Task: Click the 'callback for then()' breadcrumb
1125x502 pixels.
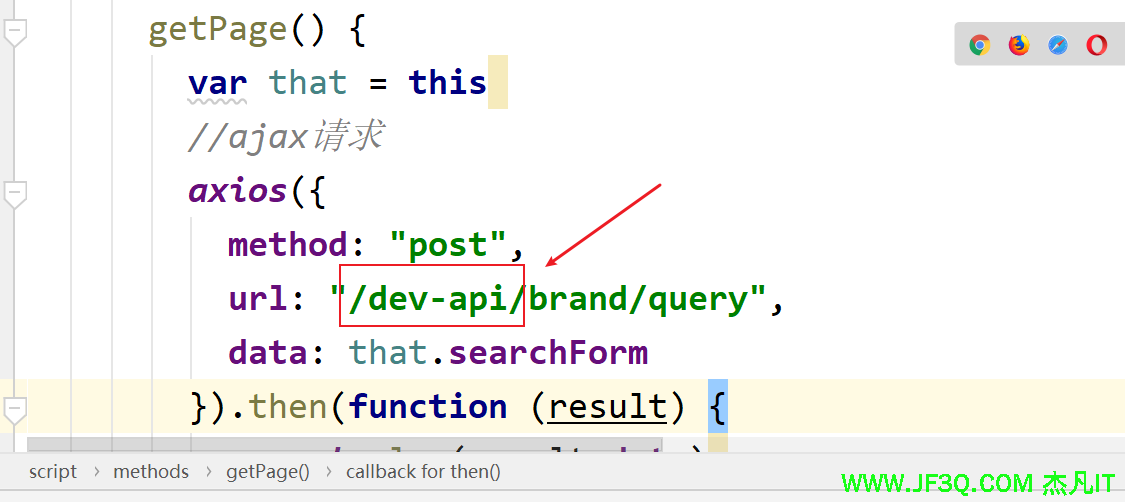Action: 423,472
